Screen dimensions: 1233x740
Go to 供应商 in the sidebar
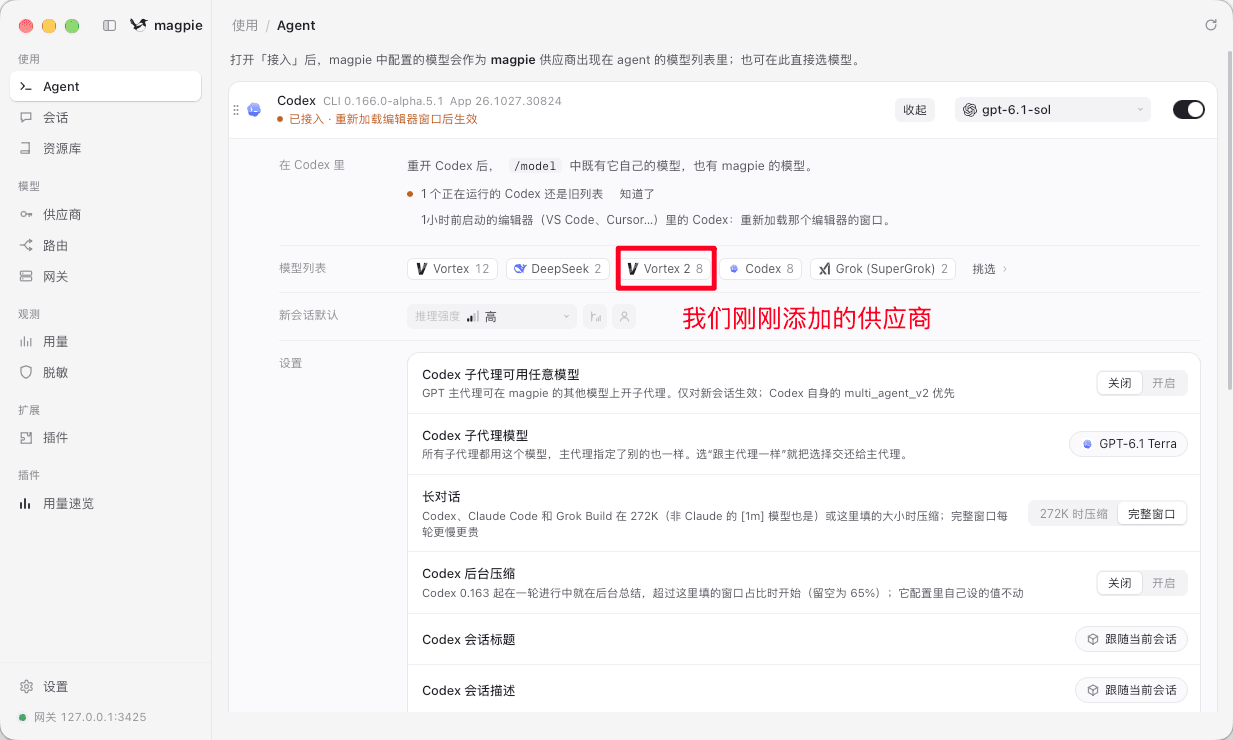(105, 215)
